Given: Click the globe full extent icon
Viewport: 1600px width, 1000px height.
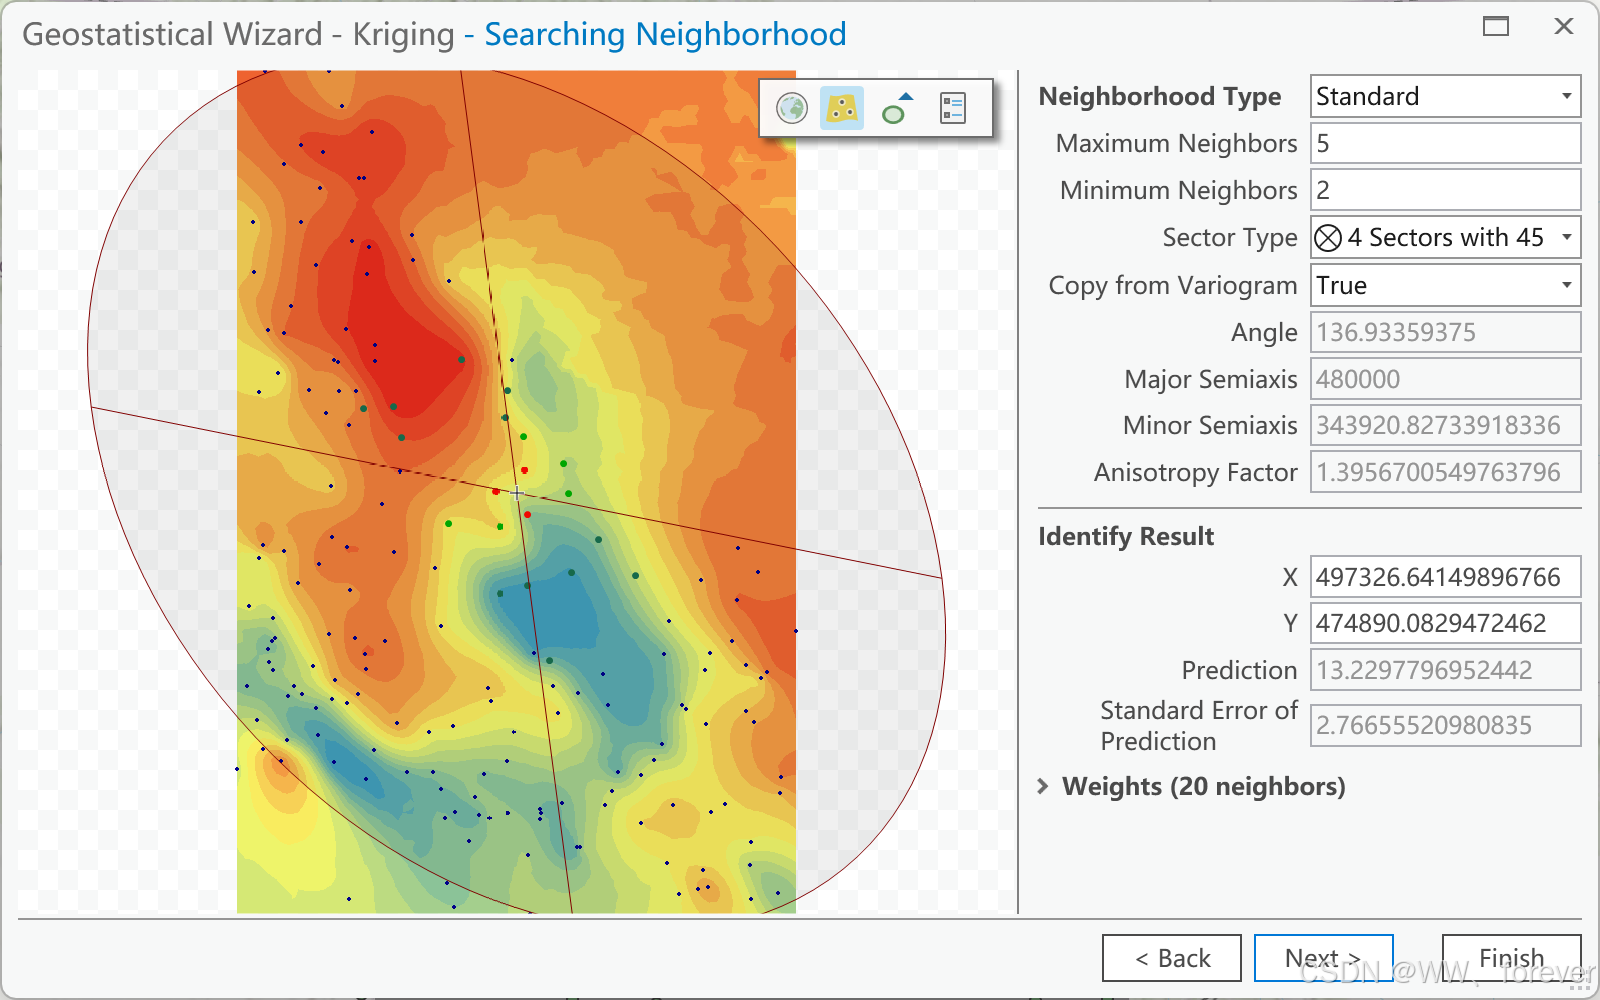Looking at the screenshot, I should click(792, 108).
